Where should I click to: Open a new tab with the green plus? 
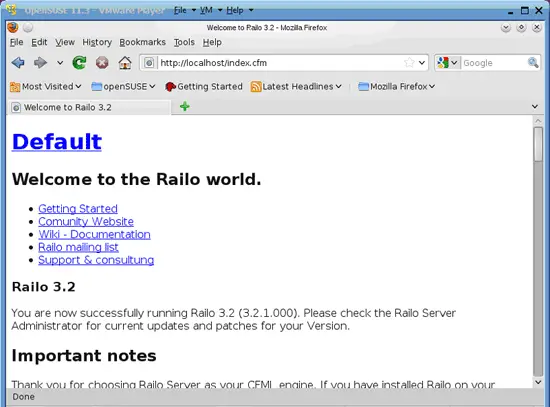pos(185,106)
